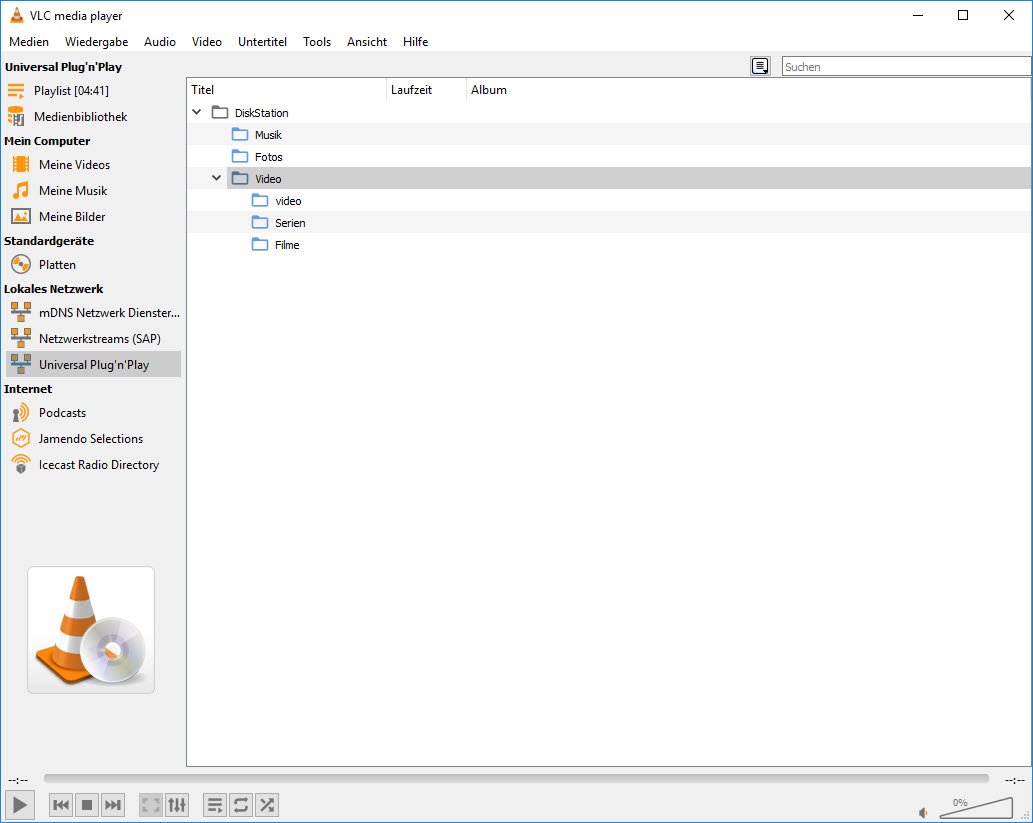Open the Hilfe menu
The width and height of the screenshot is (1033, 823).
pyautogui.click(x=415, y=42)
